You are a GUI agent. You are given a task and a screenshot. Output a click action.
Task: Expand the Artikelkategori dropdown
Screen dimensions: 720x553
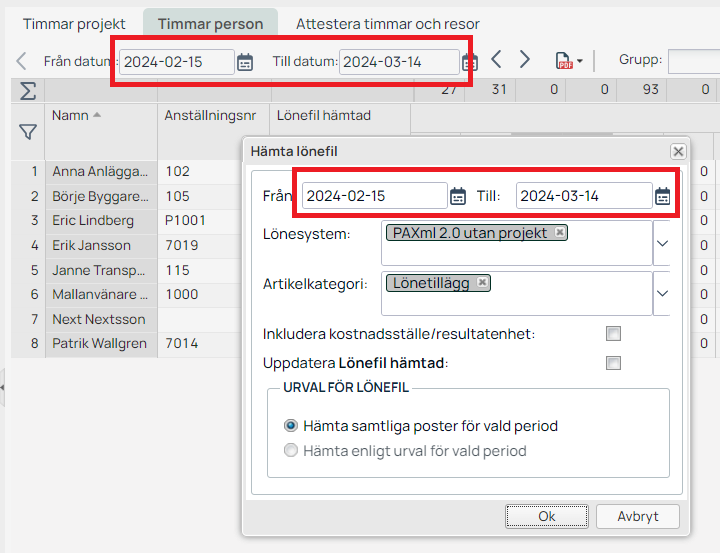pos(662,293)
